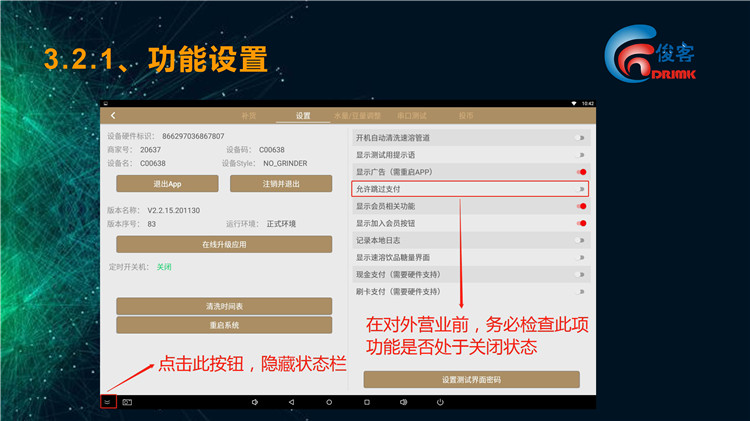Screen dimensions: 750x421
Task: Turn off 显示会员相关功能 switch
Action: point(581,206)
